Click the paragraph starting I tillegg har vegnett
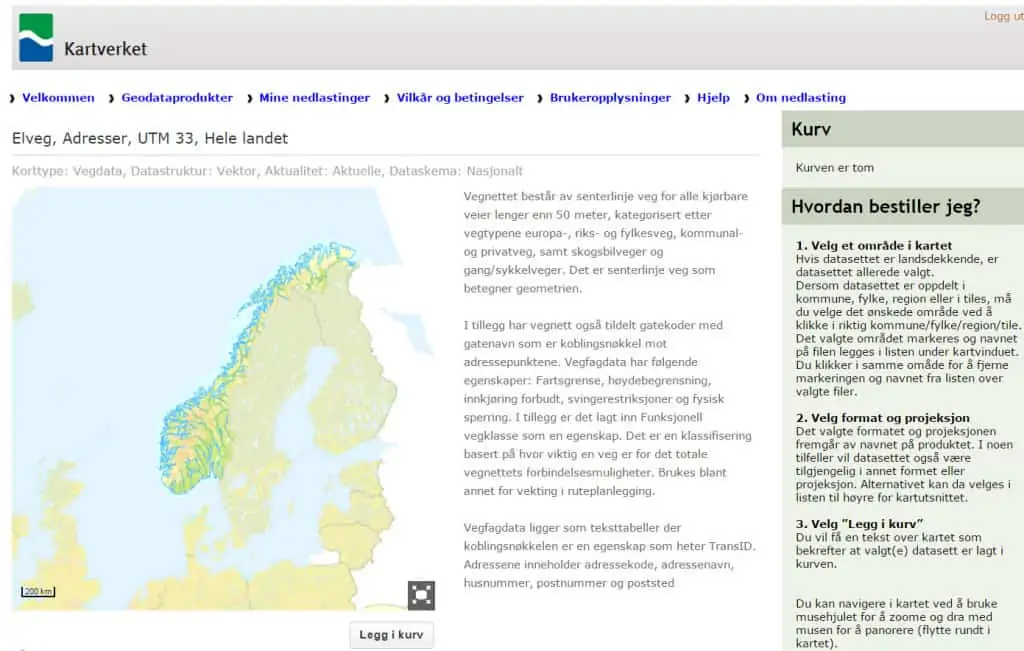 tap(607, 408)
